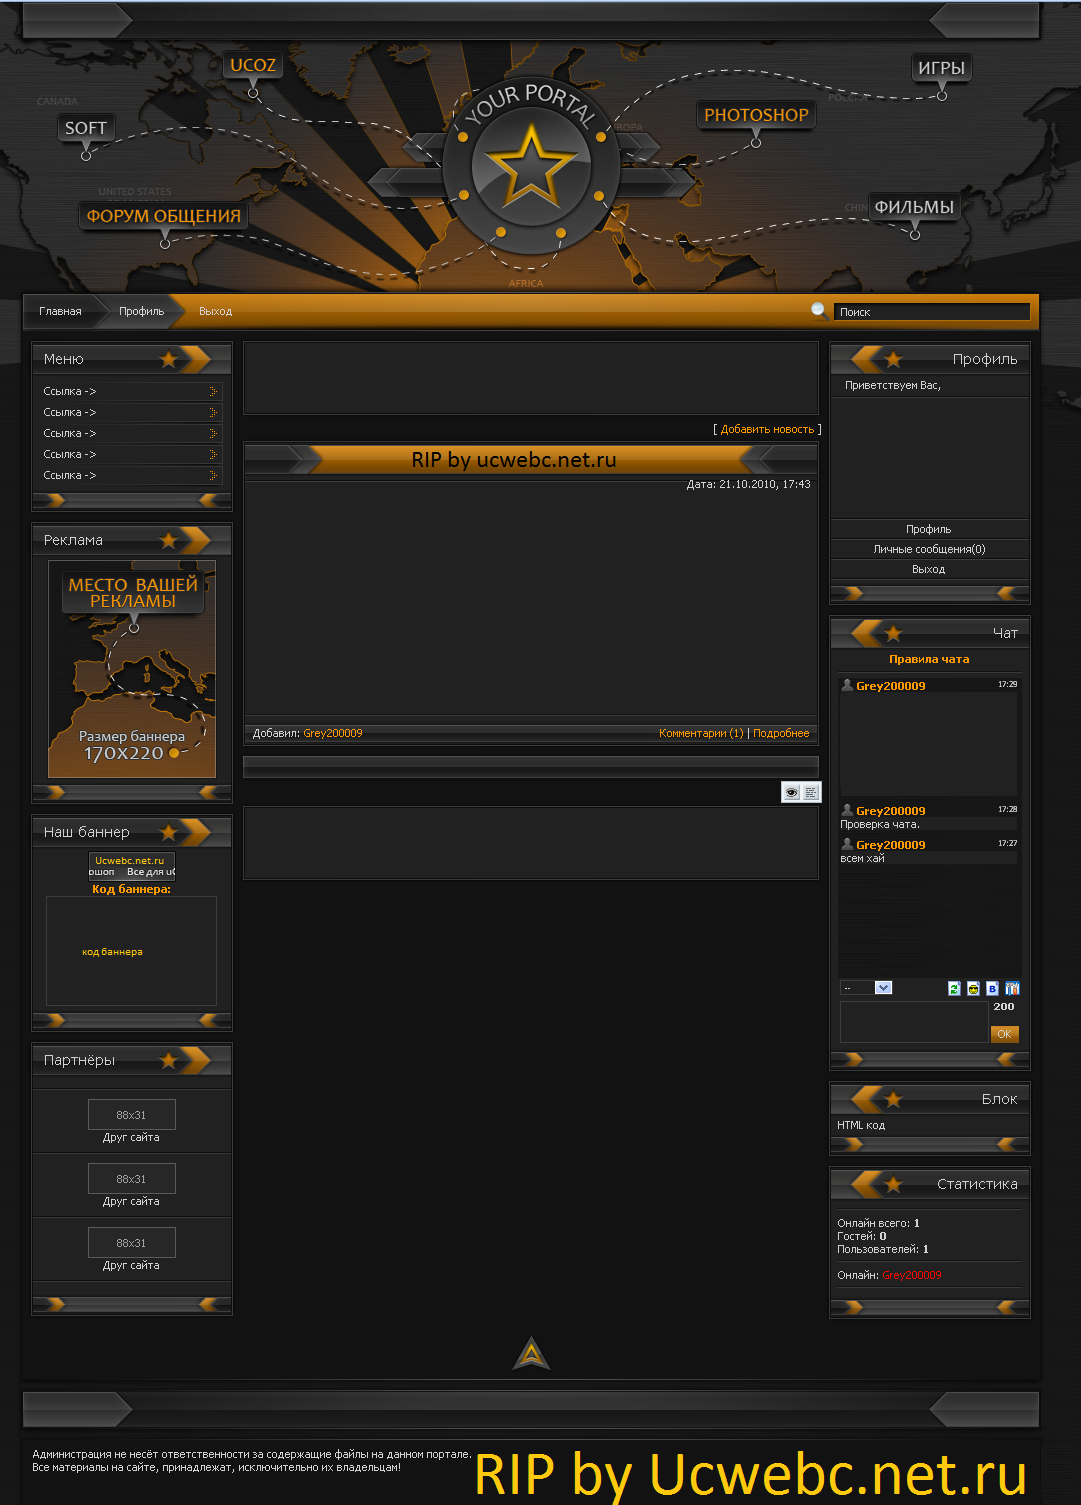Click the Поиск search input field
This screenshot has height=1505, width=1081.
[931, 312]
